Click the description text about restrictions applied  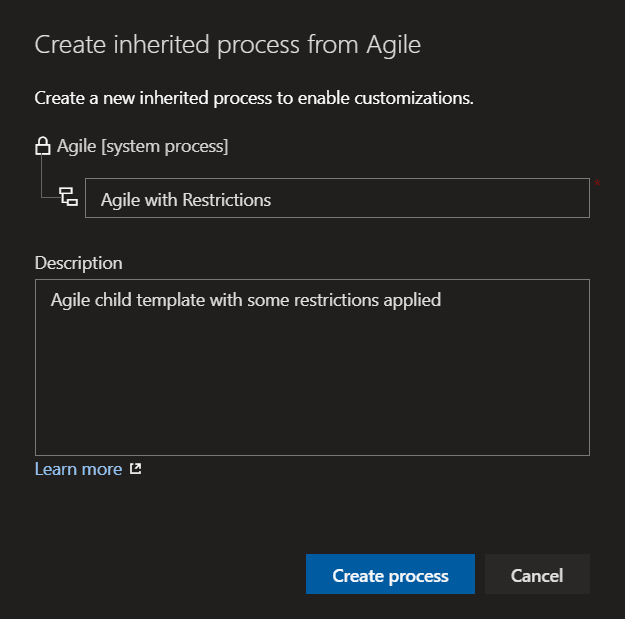(245, 300)
